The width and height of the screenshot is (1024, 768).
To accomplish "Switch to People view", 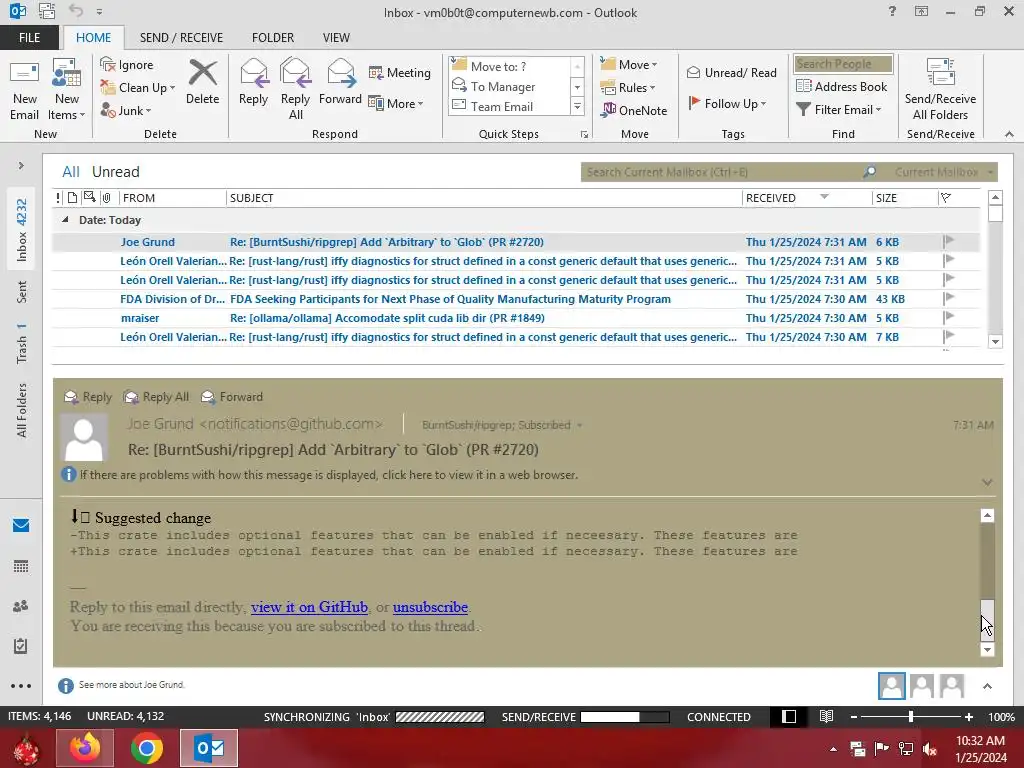I will click(x=21, y=606).
